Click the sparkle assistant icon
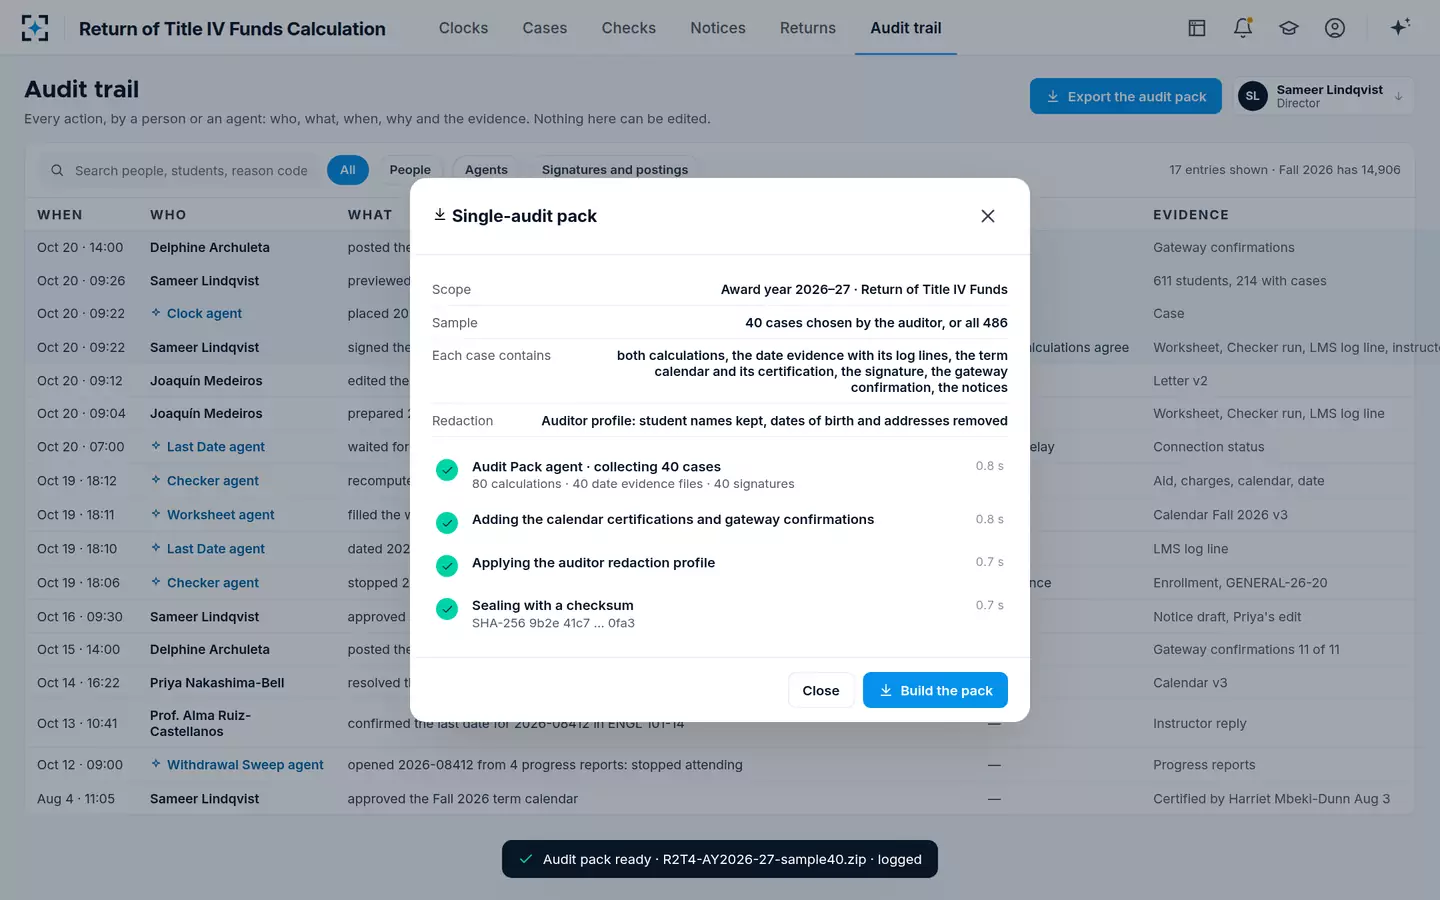1440x900 pixels. pyautogui.click(x=1400, y=27)
